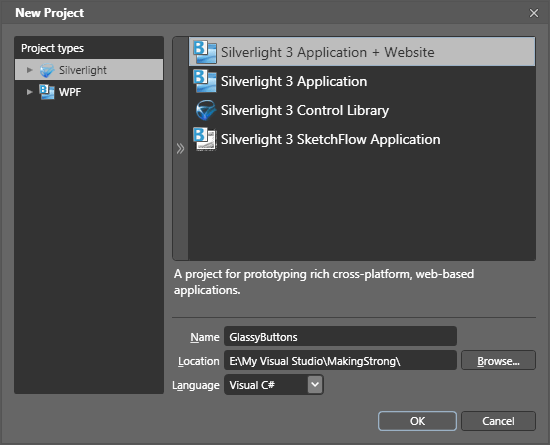
Task: Click the Cancel button
Action: [x=498, y=421]
